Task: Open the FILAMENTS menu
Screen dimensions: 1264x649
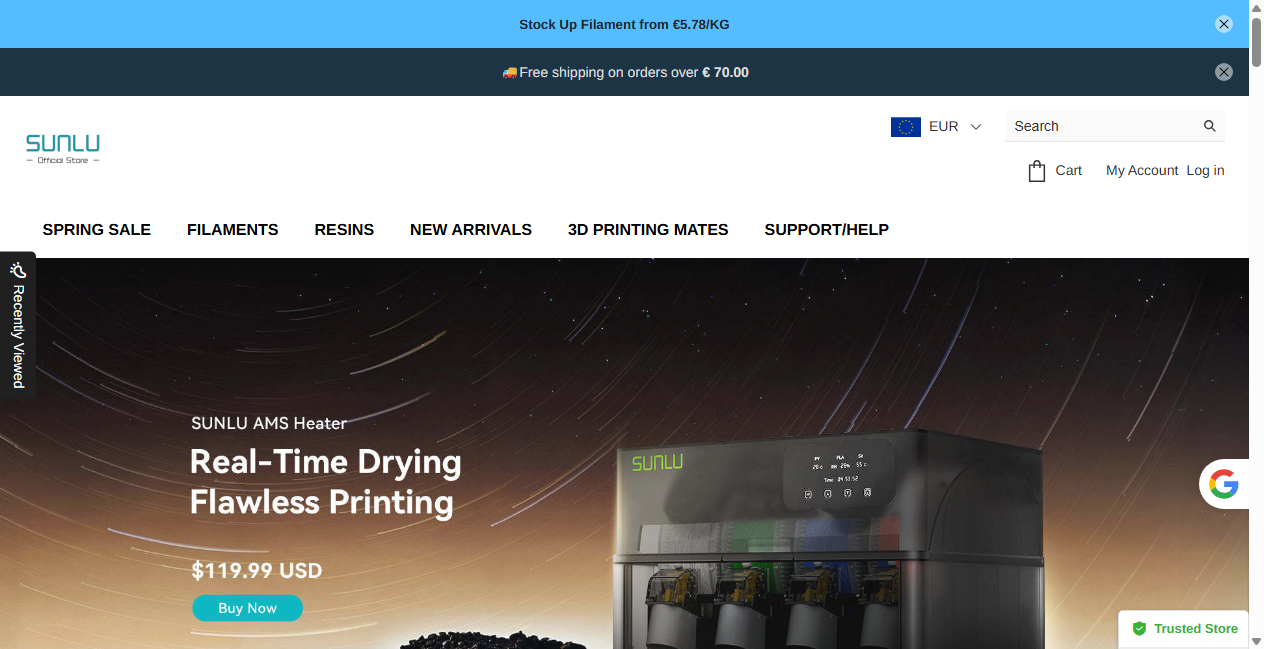Action: click(233, 230)
